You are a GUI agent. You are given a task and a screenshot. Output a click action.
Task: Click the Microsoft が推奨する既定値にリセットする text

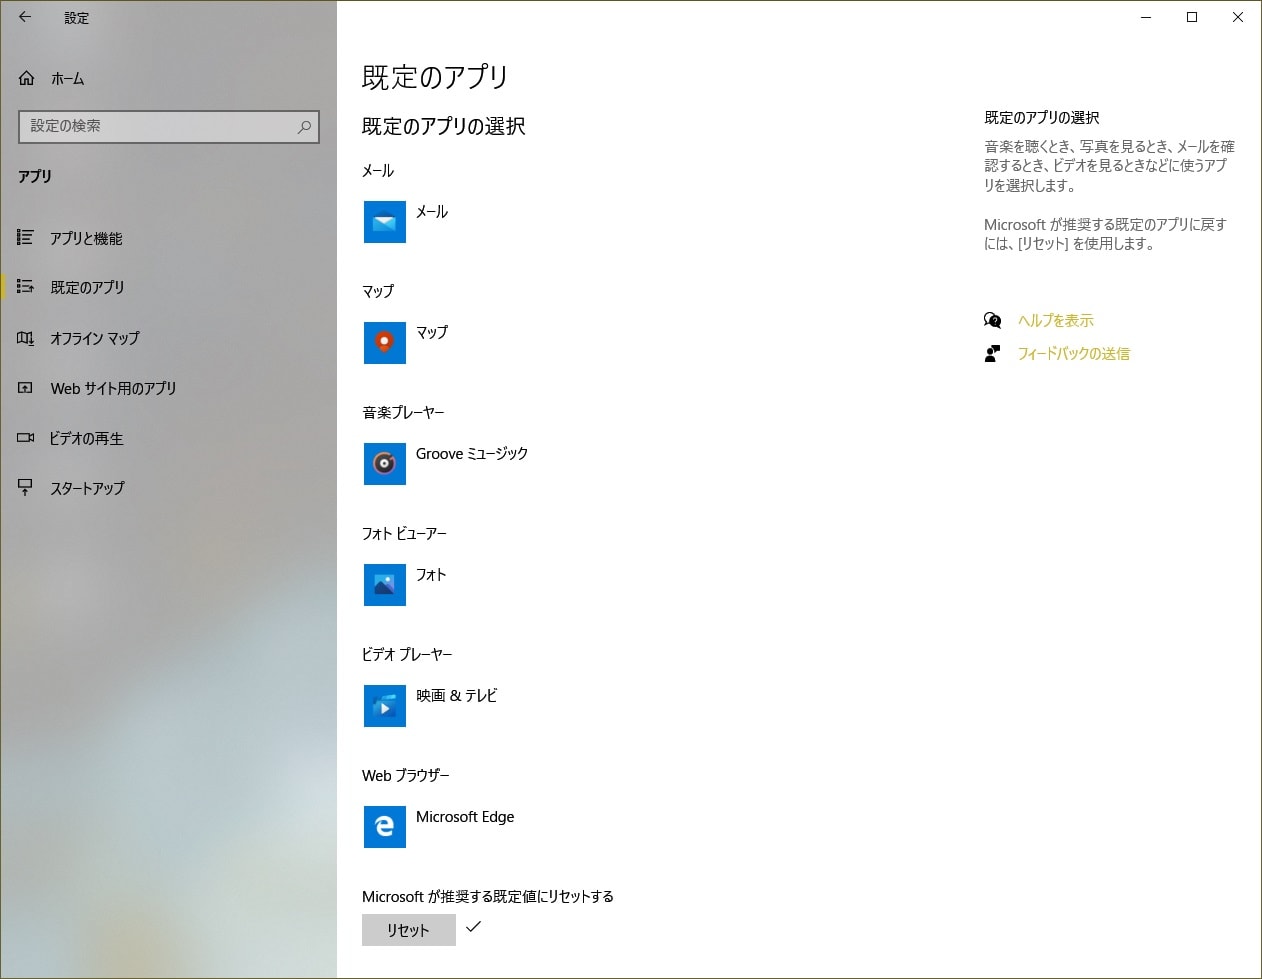tap(488, 896)
